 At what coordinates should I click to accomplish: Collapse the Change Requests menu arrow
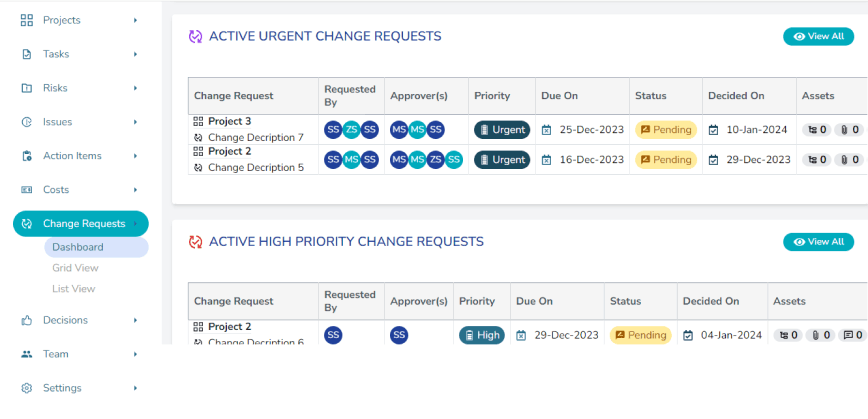pos(135,224)
